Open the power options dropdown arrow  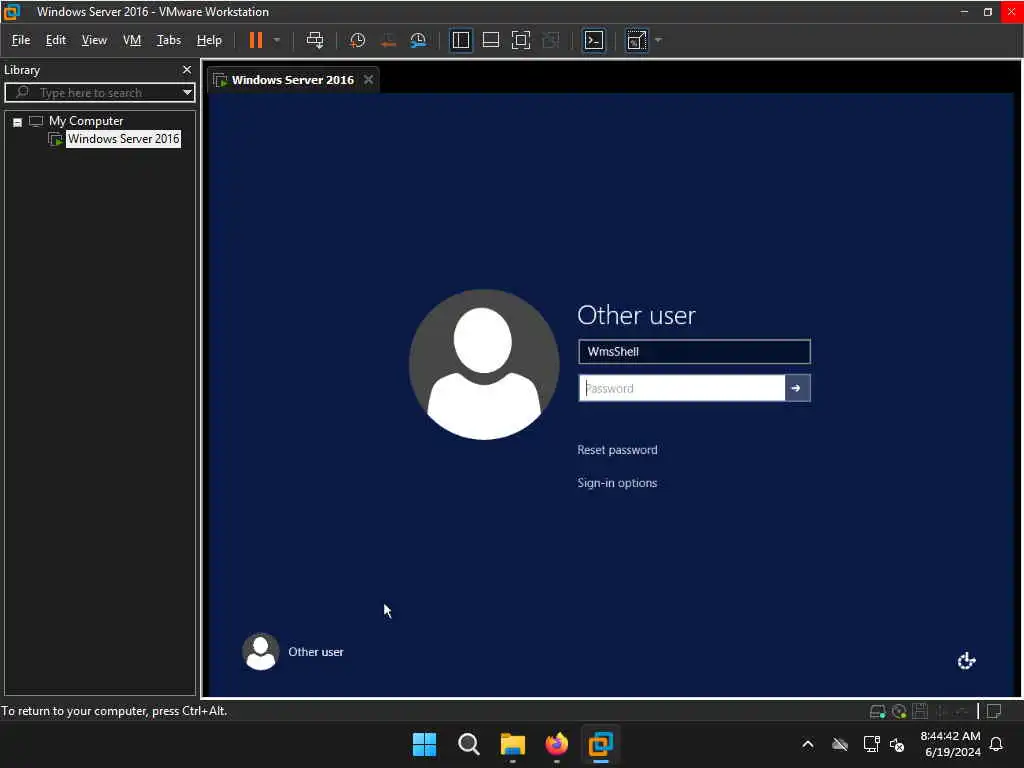point(277,40)
